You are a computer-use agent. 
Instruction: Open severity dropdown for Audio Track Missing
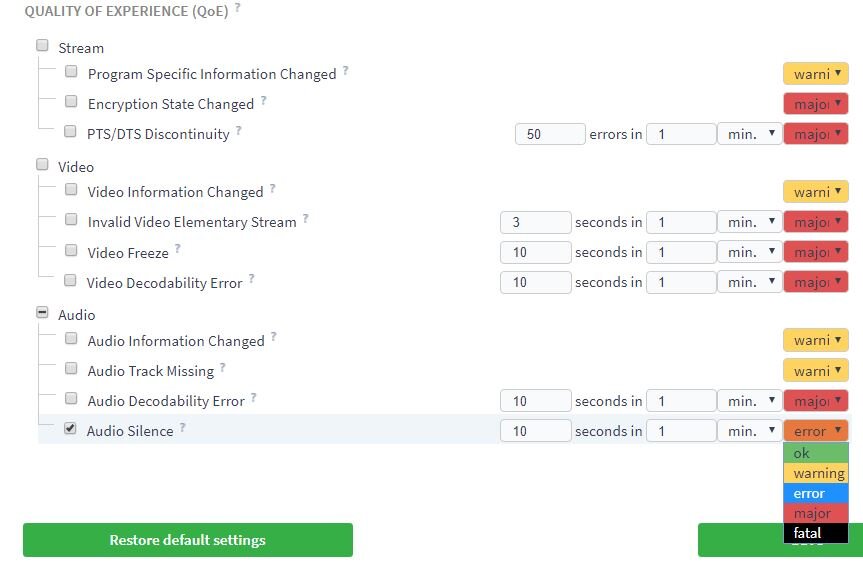(x=815, y=370)
